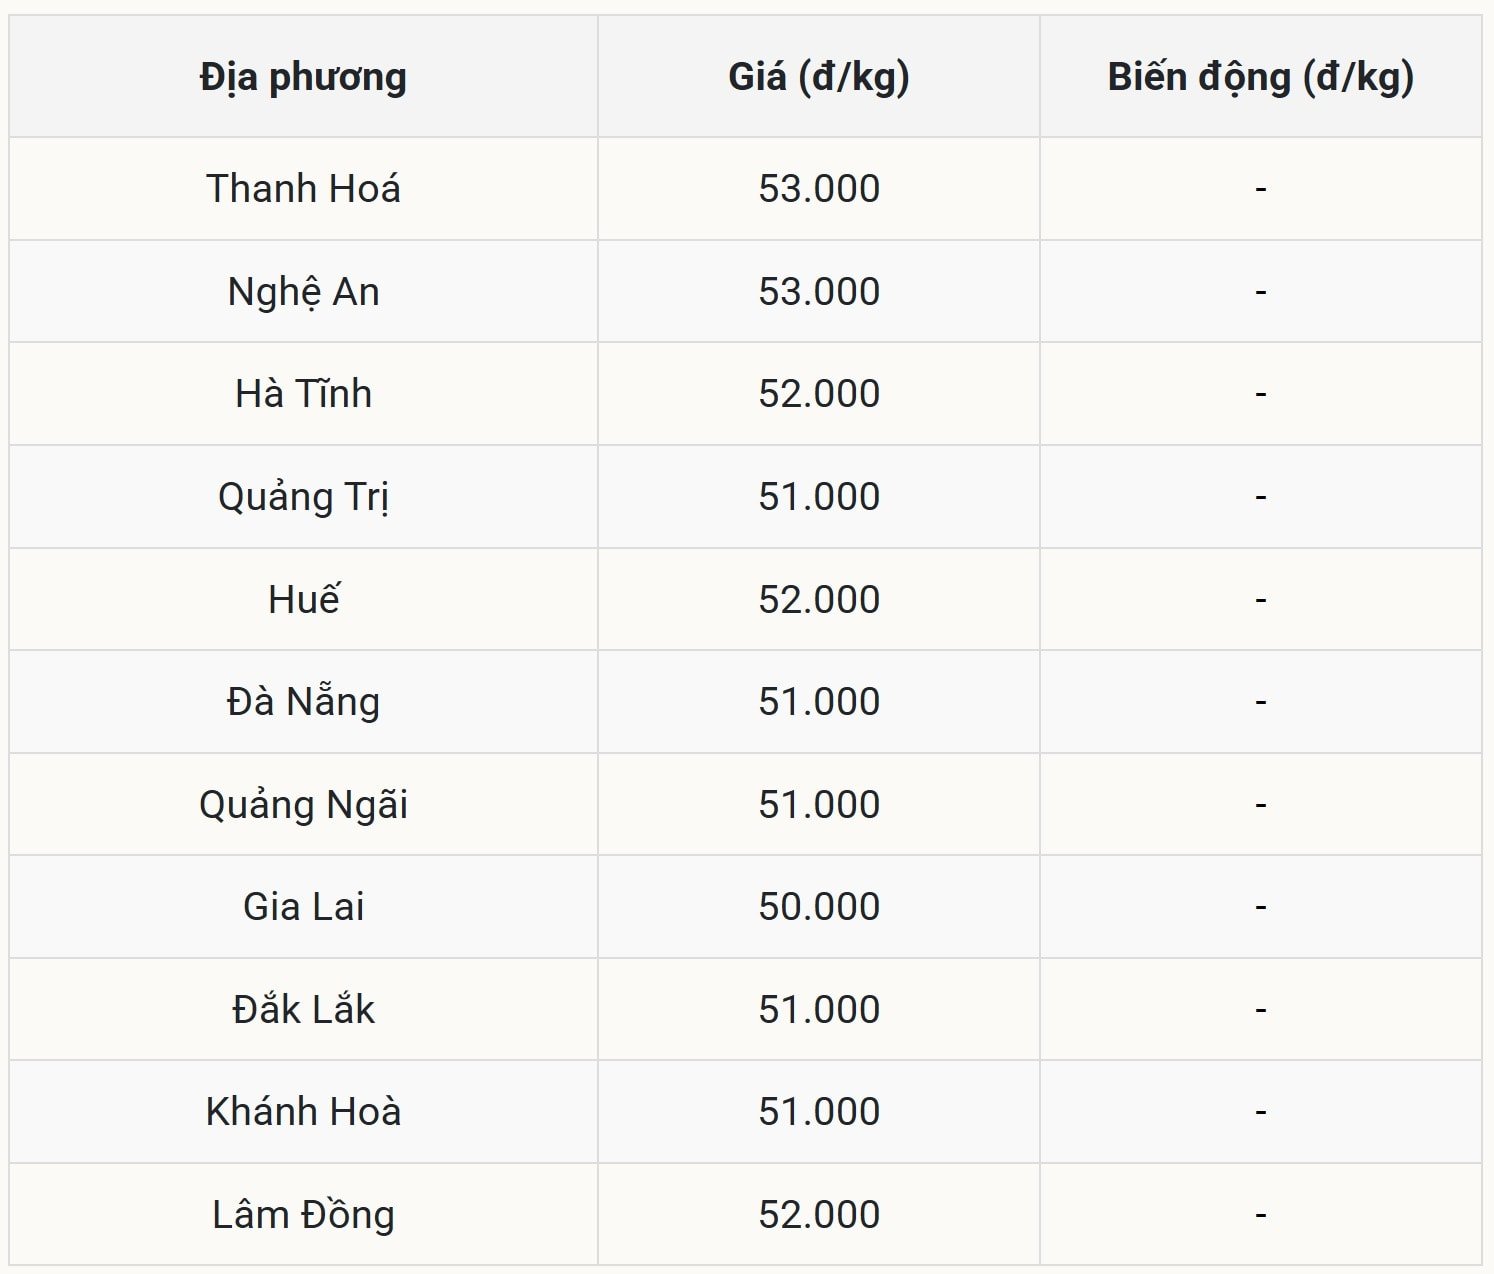This screenshot has height=1274, width=1494.
Task: Click the 'Lâm Đồng' location cell
Action: (303, 1215)
